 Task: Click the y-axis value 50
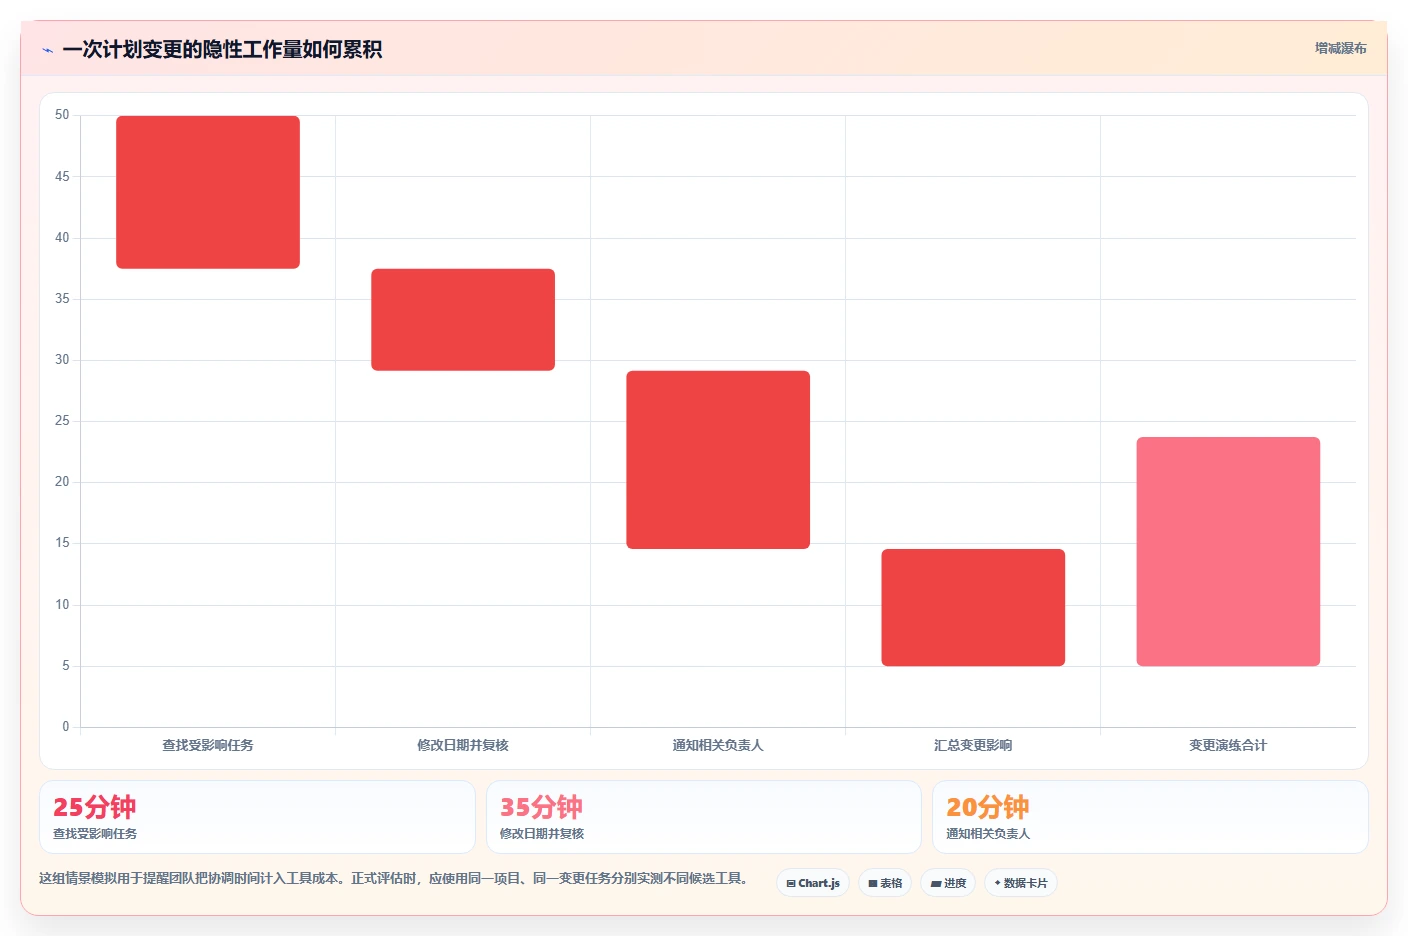click(62, 115)
